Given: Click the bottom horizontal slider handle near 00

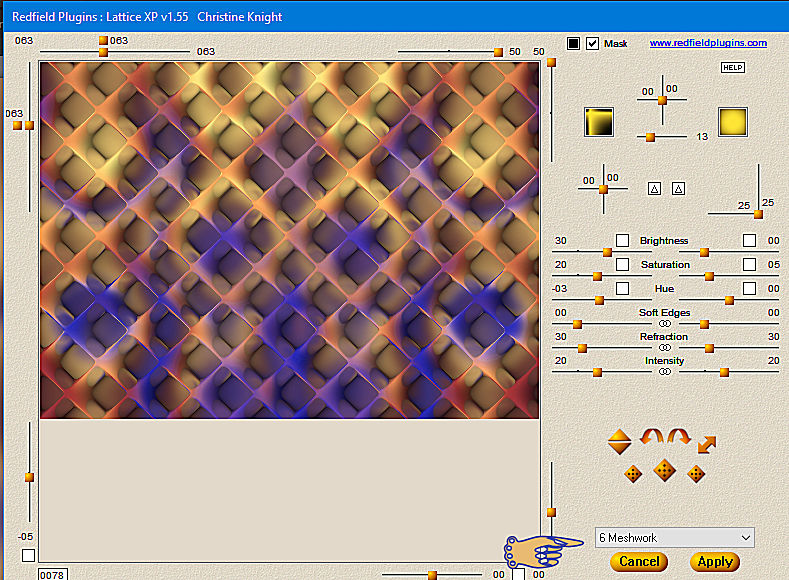Looking at the screenshot, I should [432, 575].
